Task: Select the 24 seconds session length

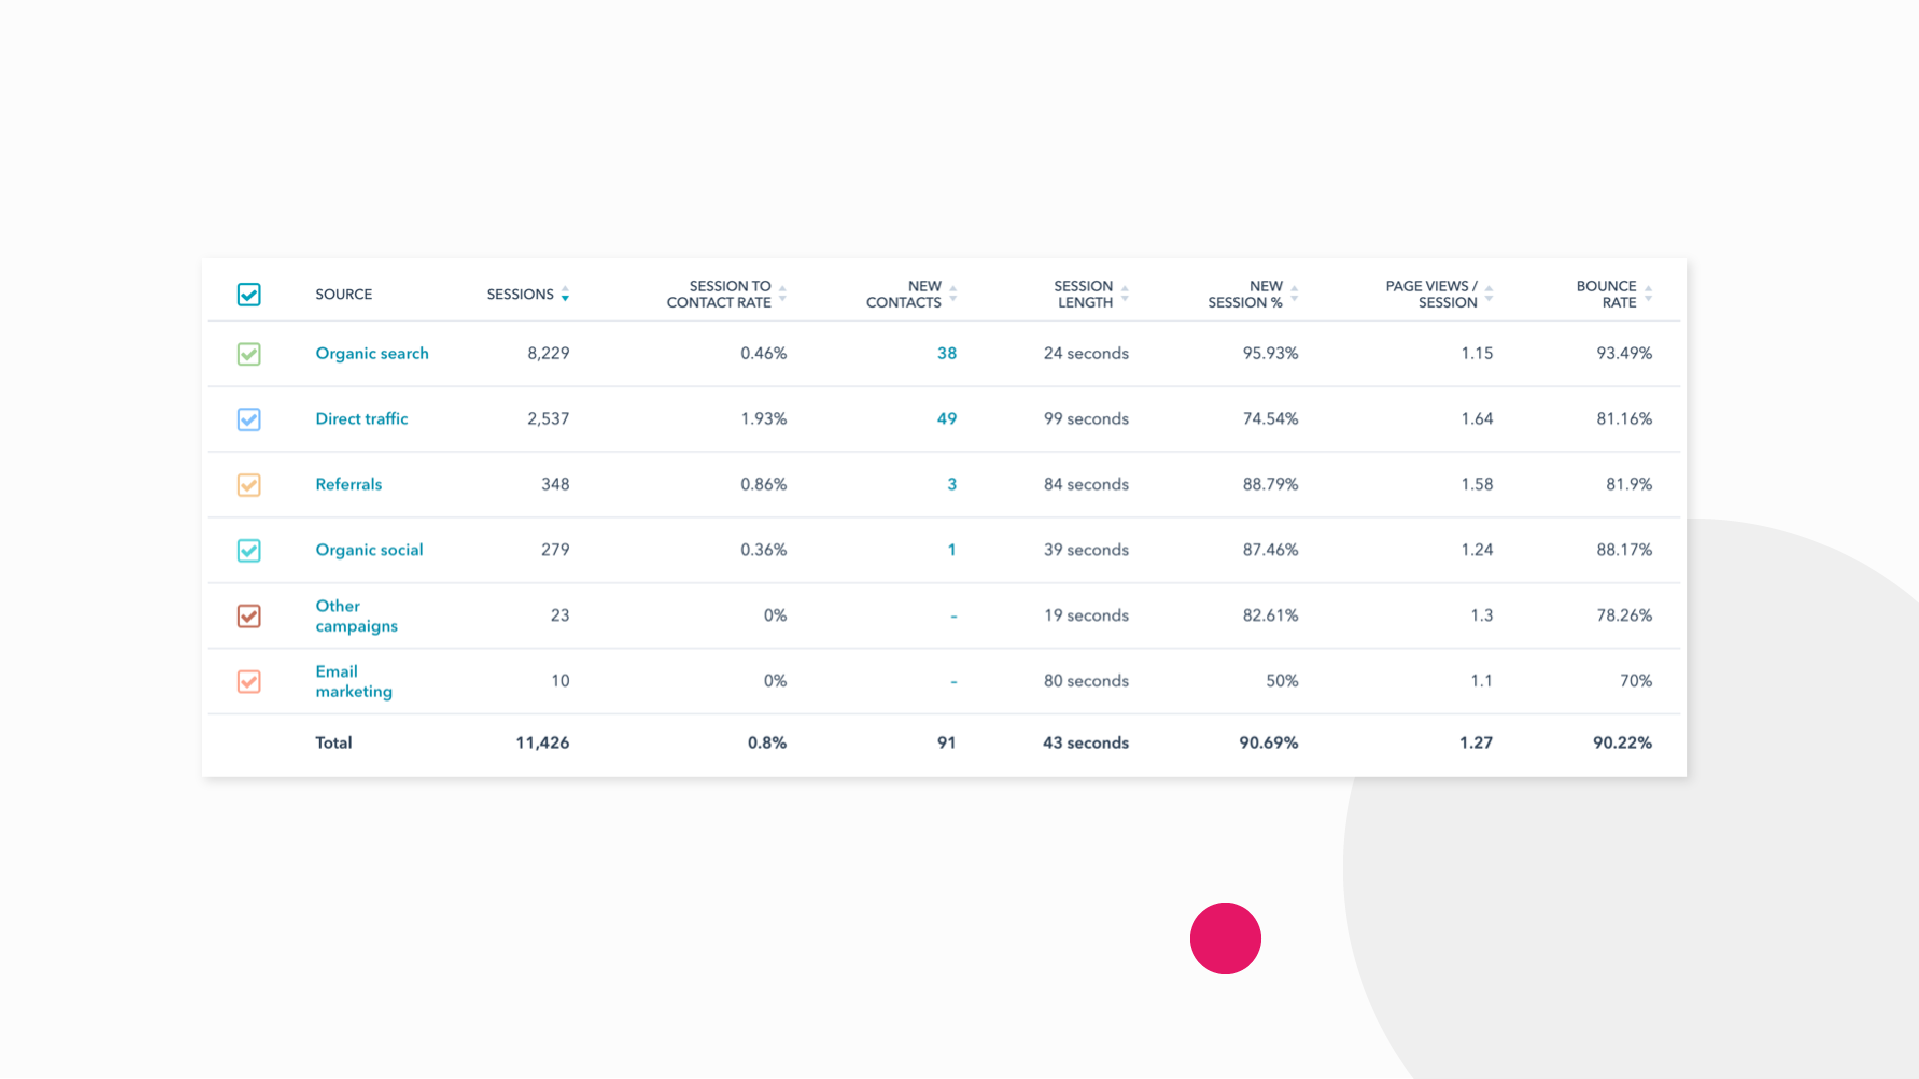Action: [x=1086, y=353]
